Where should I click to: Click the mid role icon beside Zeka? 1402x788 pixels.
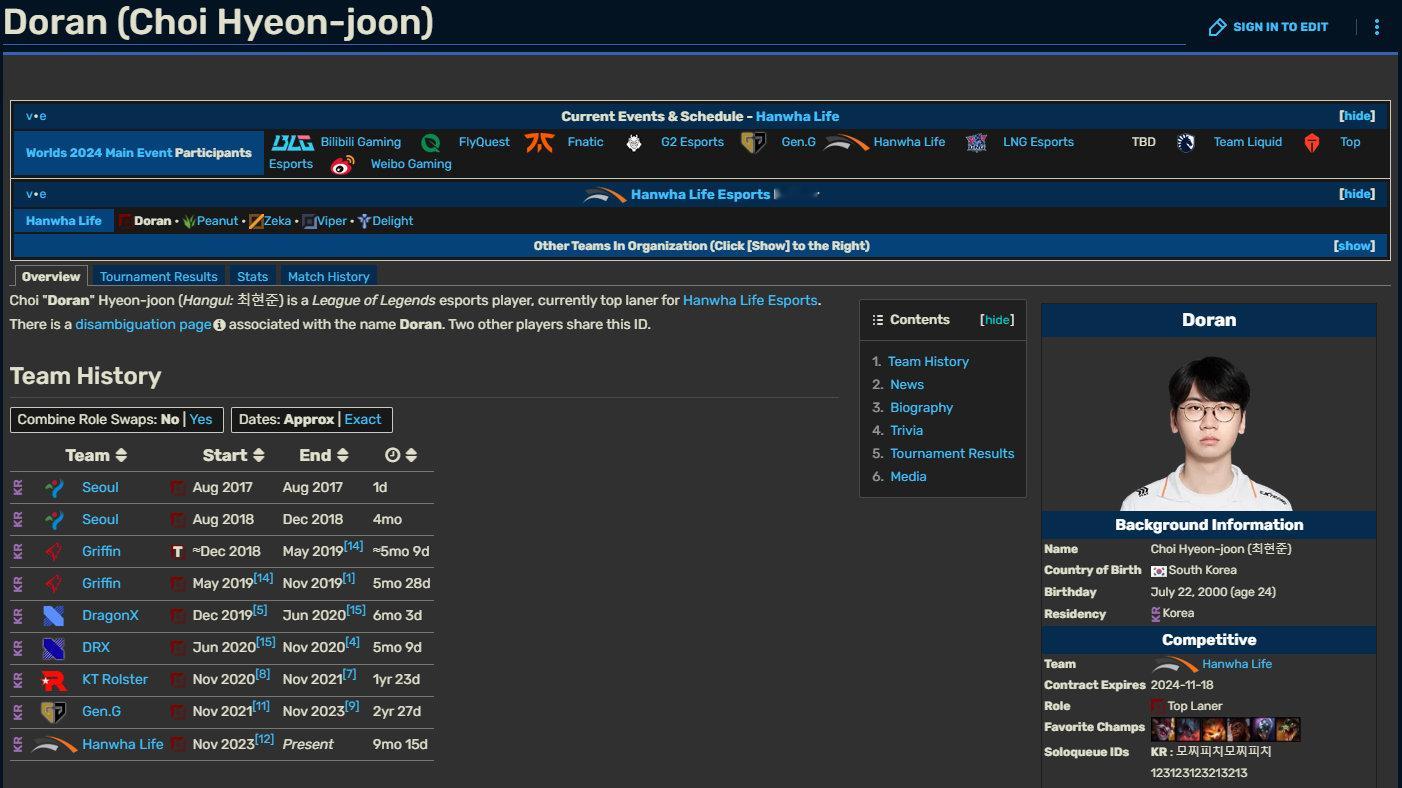[256, 221]
